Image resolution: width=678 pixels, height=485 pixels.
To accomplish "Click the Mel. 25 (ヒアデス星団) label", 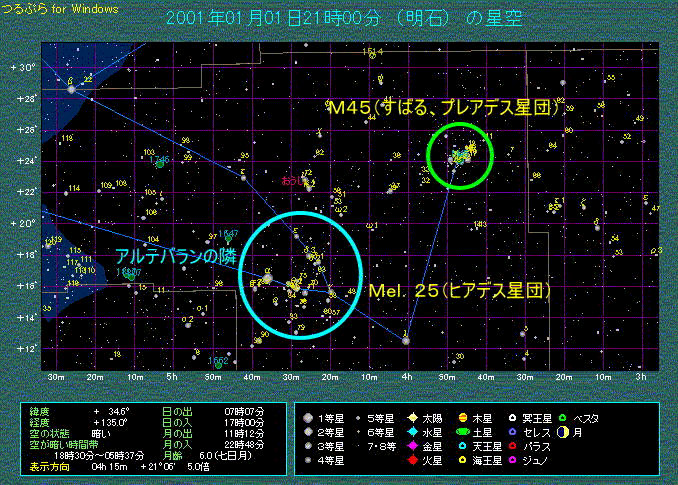I will point(459,291).
